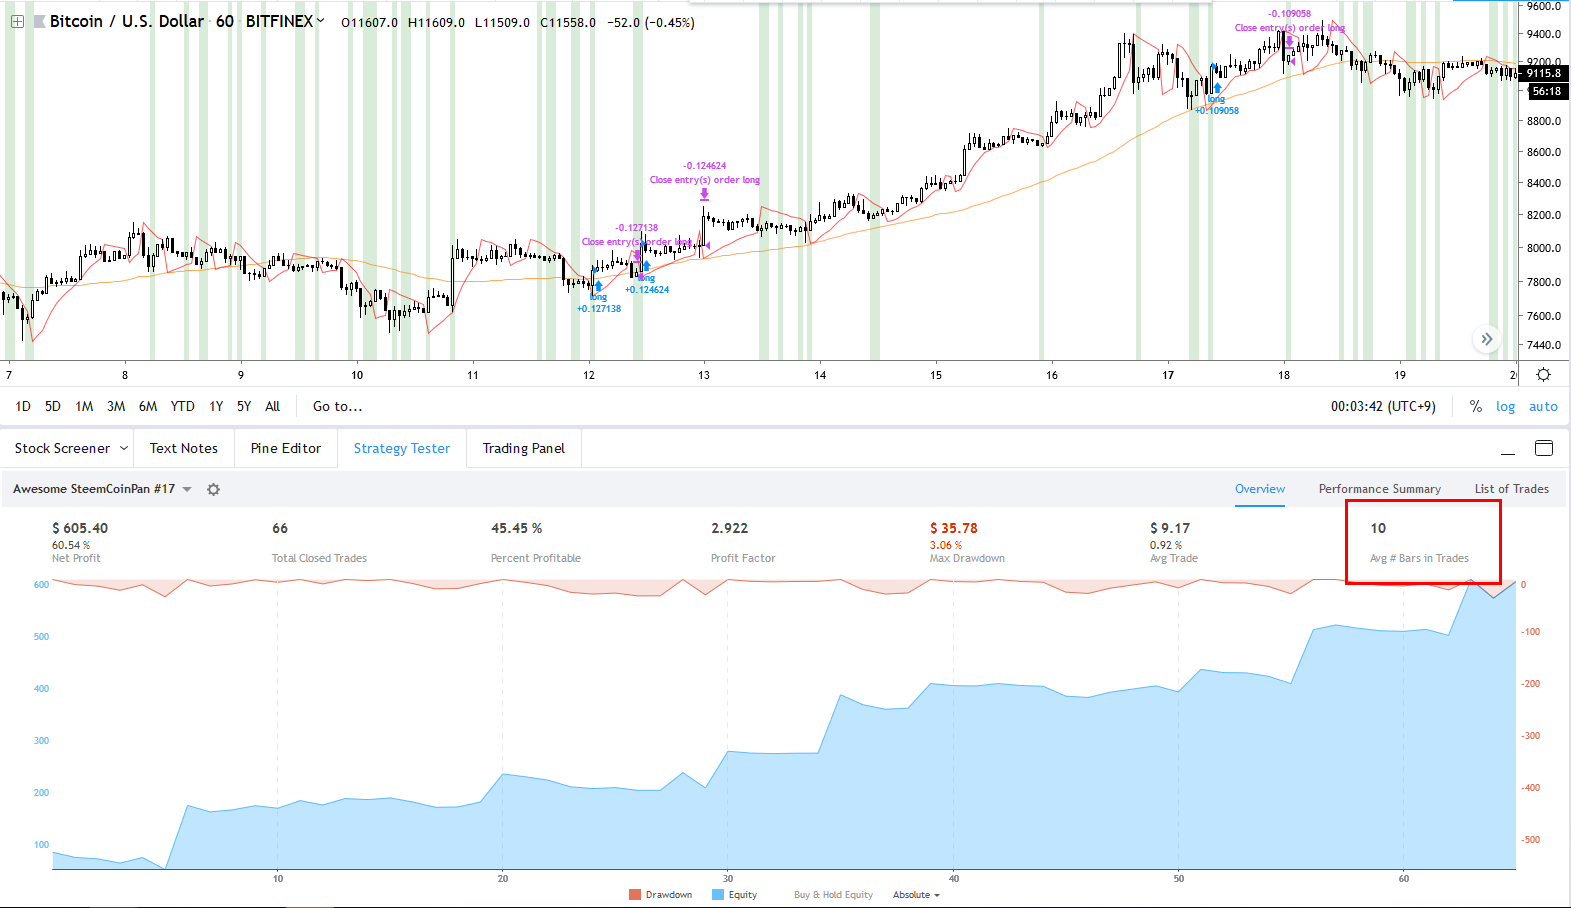Jump to the most recent bar arrow
This screenshot has height=908, width=1571.
1487,339
